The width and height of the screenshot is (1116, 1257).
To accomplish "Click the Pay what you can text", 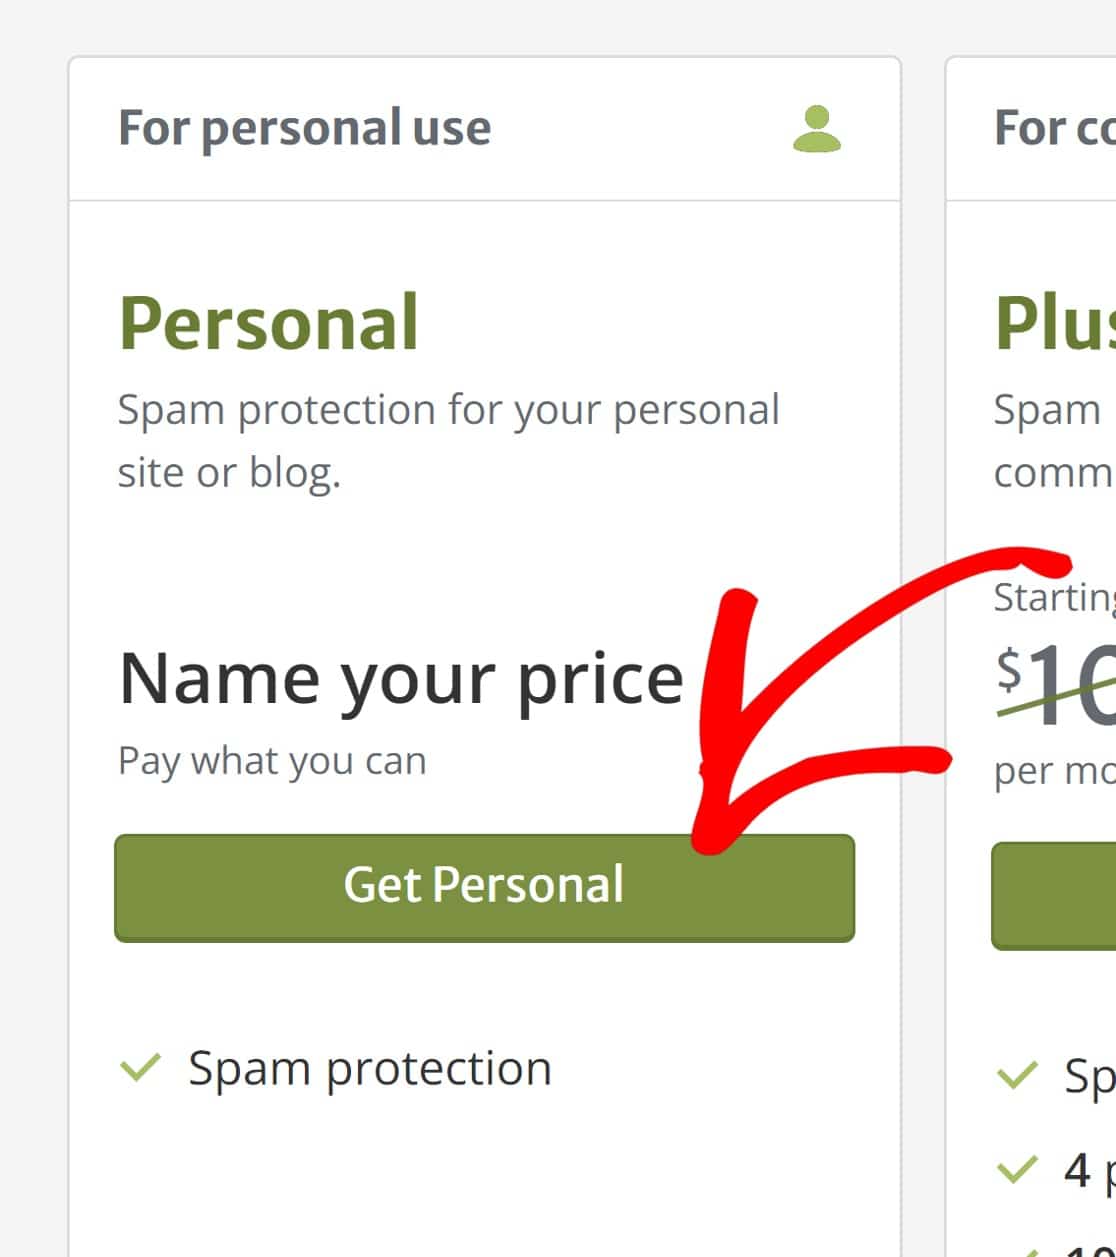I will tap(272, 761).
